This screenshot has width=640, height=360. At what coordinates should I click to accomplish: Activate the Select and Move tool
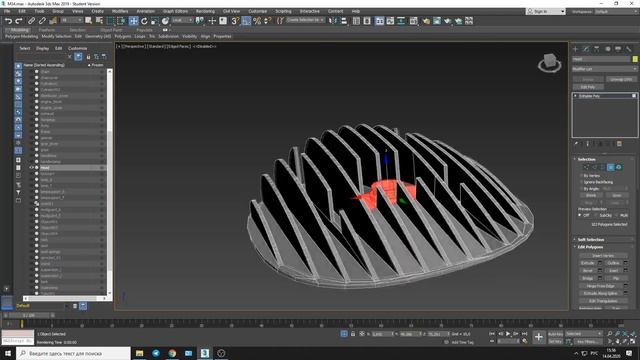point(133,21)
